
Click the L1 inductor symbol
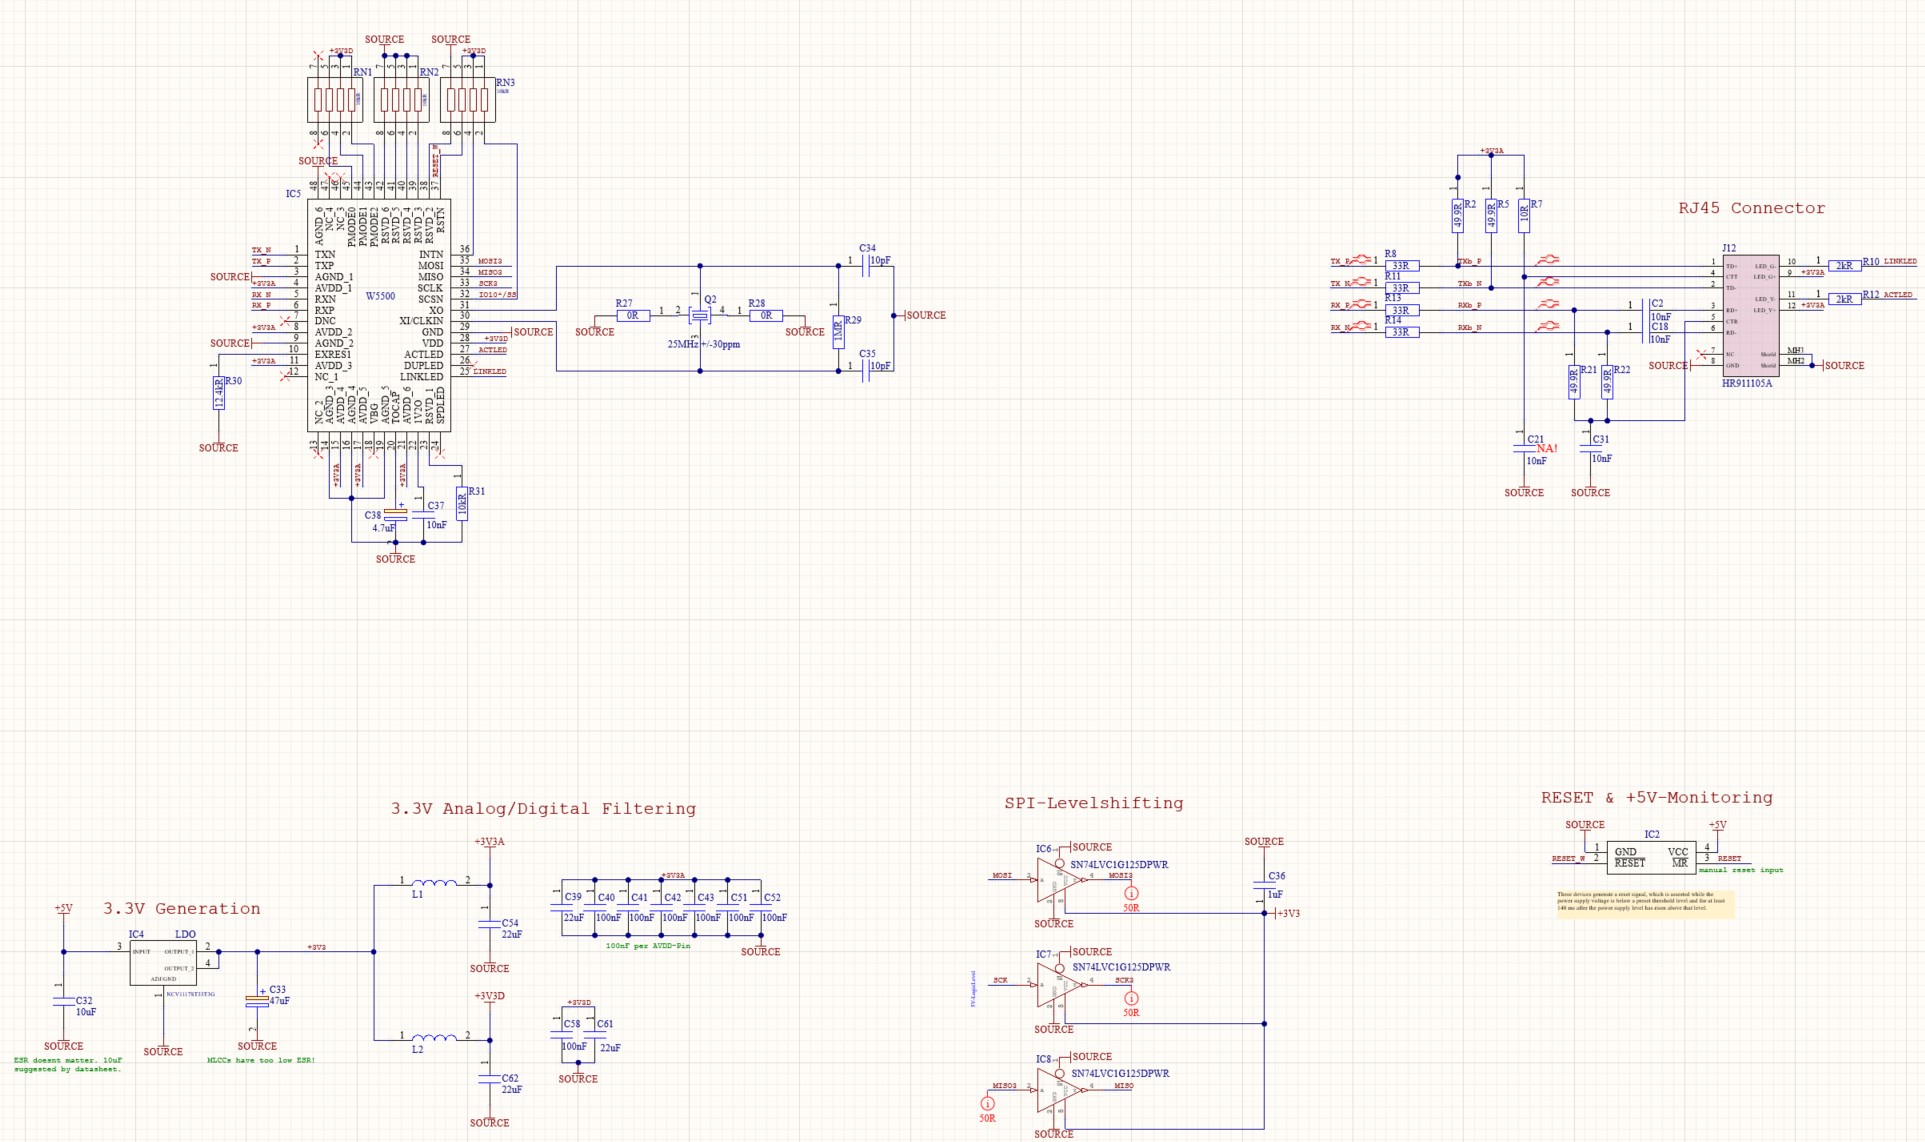[434, 883]
